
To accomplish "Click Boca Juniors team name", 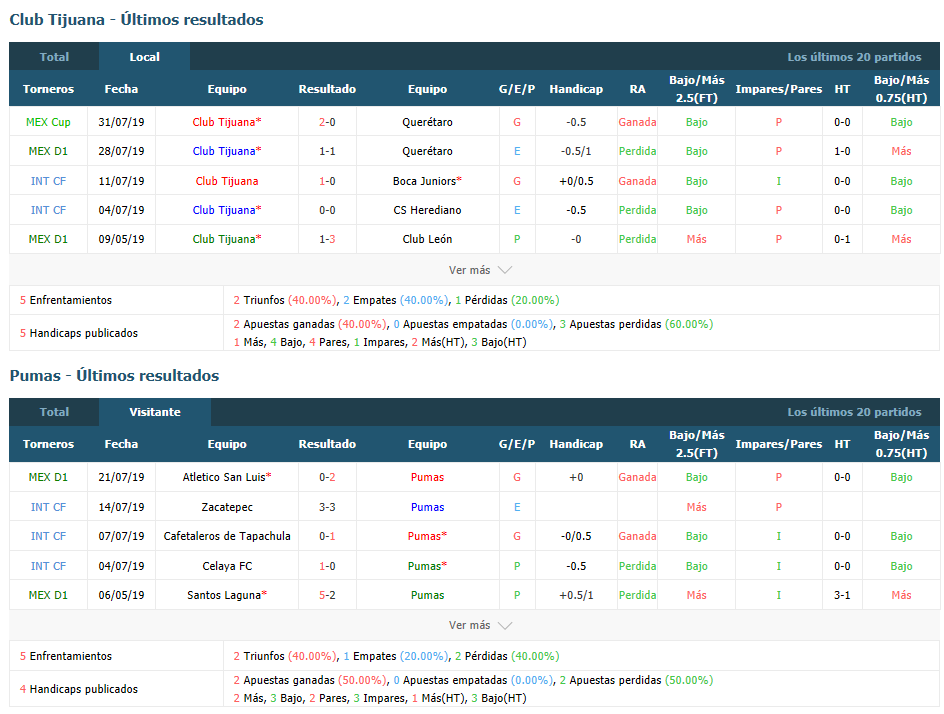I will (x=427, y=181).
